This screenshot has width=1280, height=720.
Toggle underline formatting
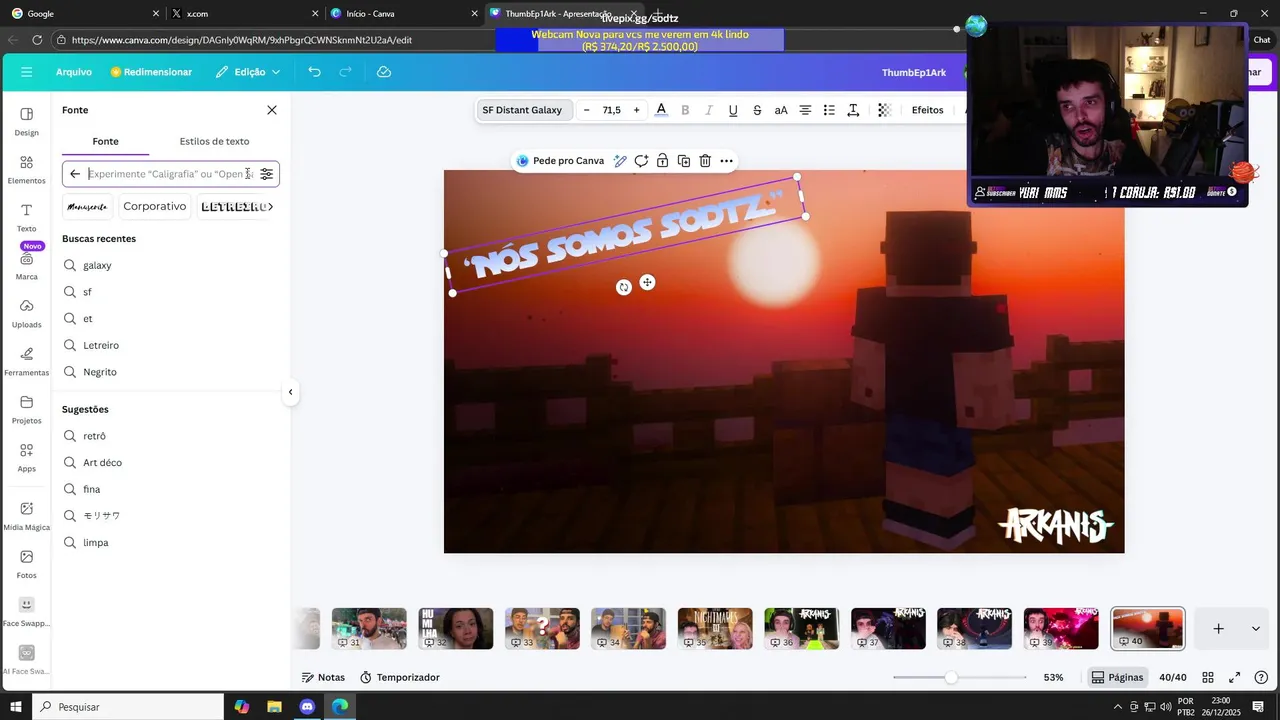tap(733, 110)
